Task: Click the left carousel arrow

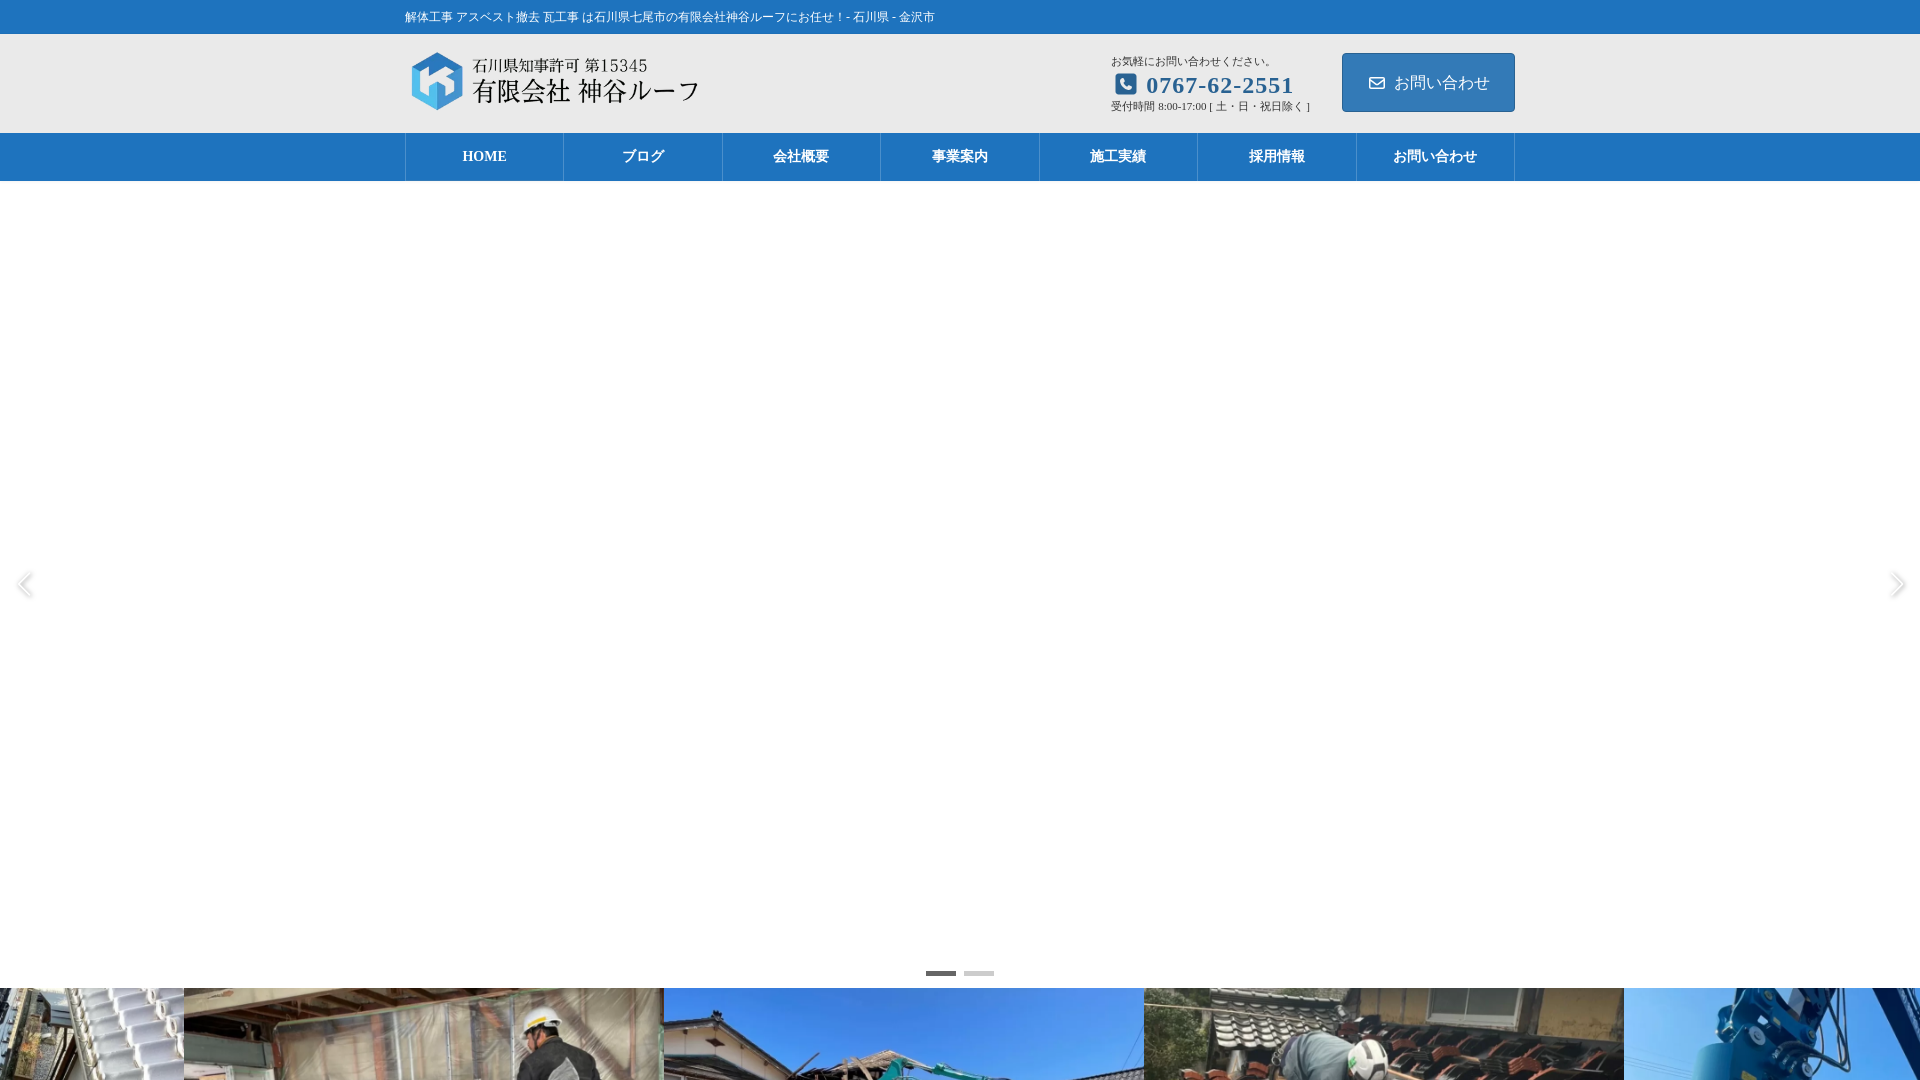Action: coord(25,584)
